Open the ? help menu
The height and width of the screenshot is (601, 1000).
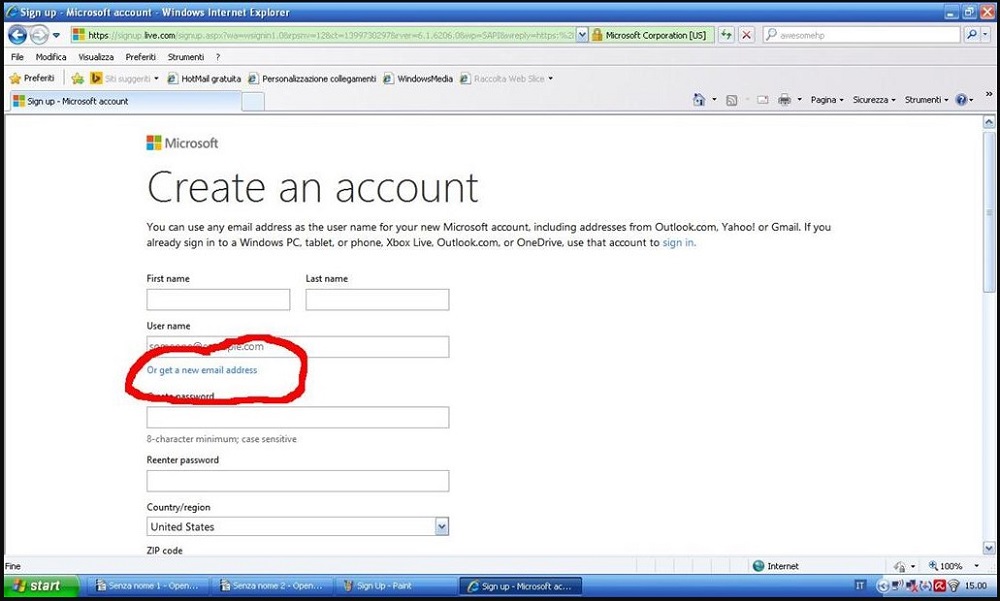[217, 57]
